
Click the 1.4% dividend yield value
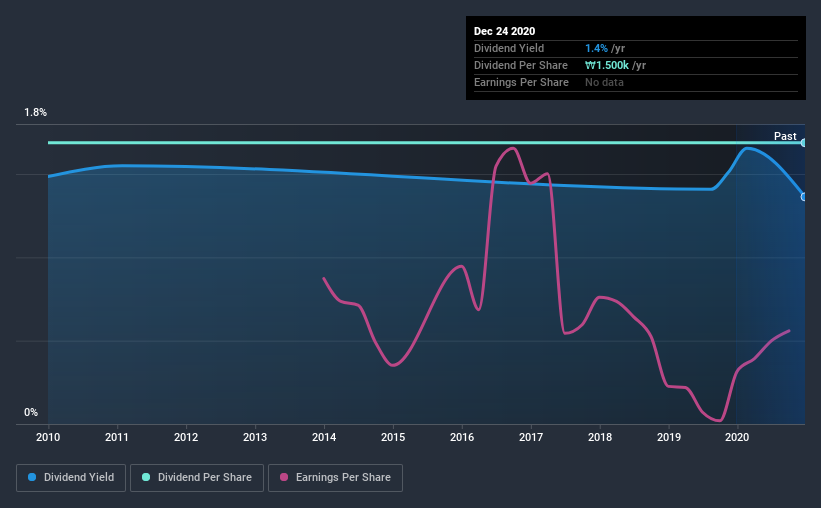click(596, 48)
